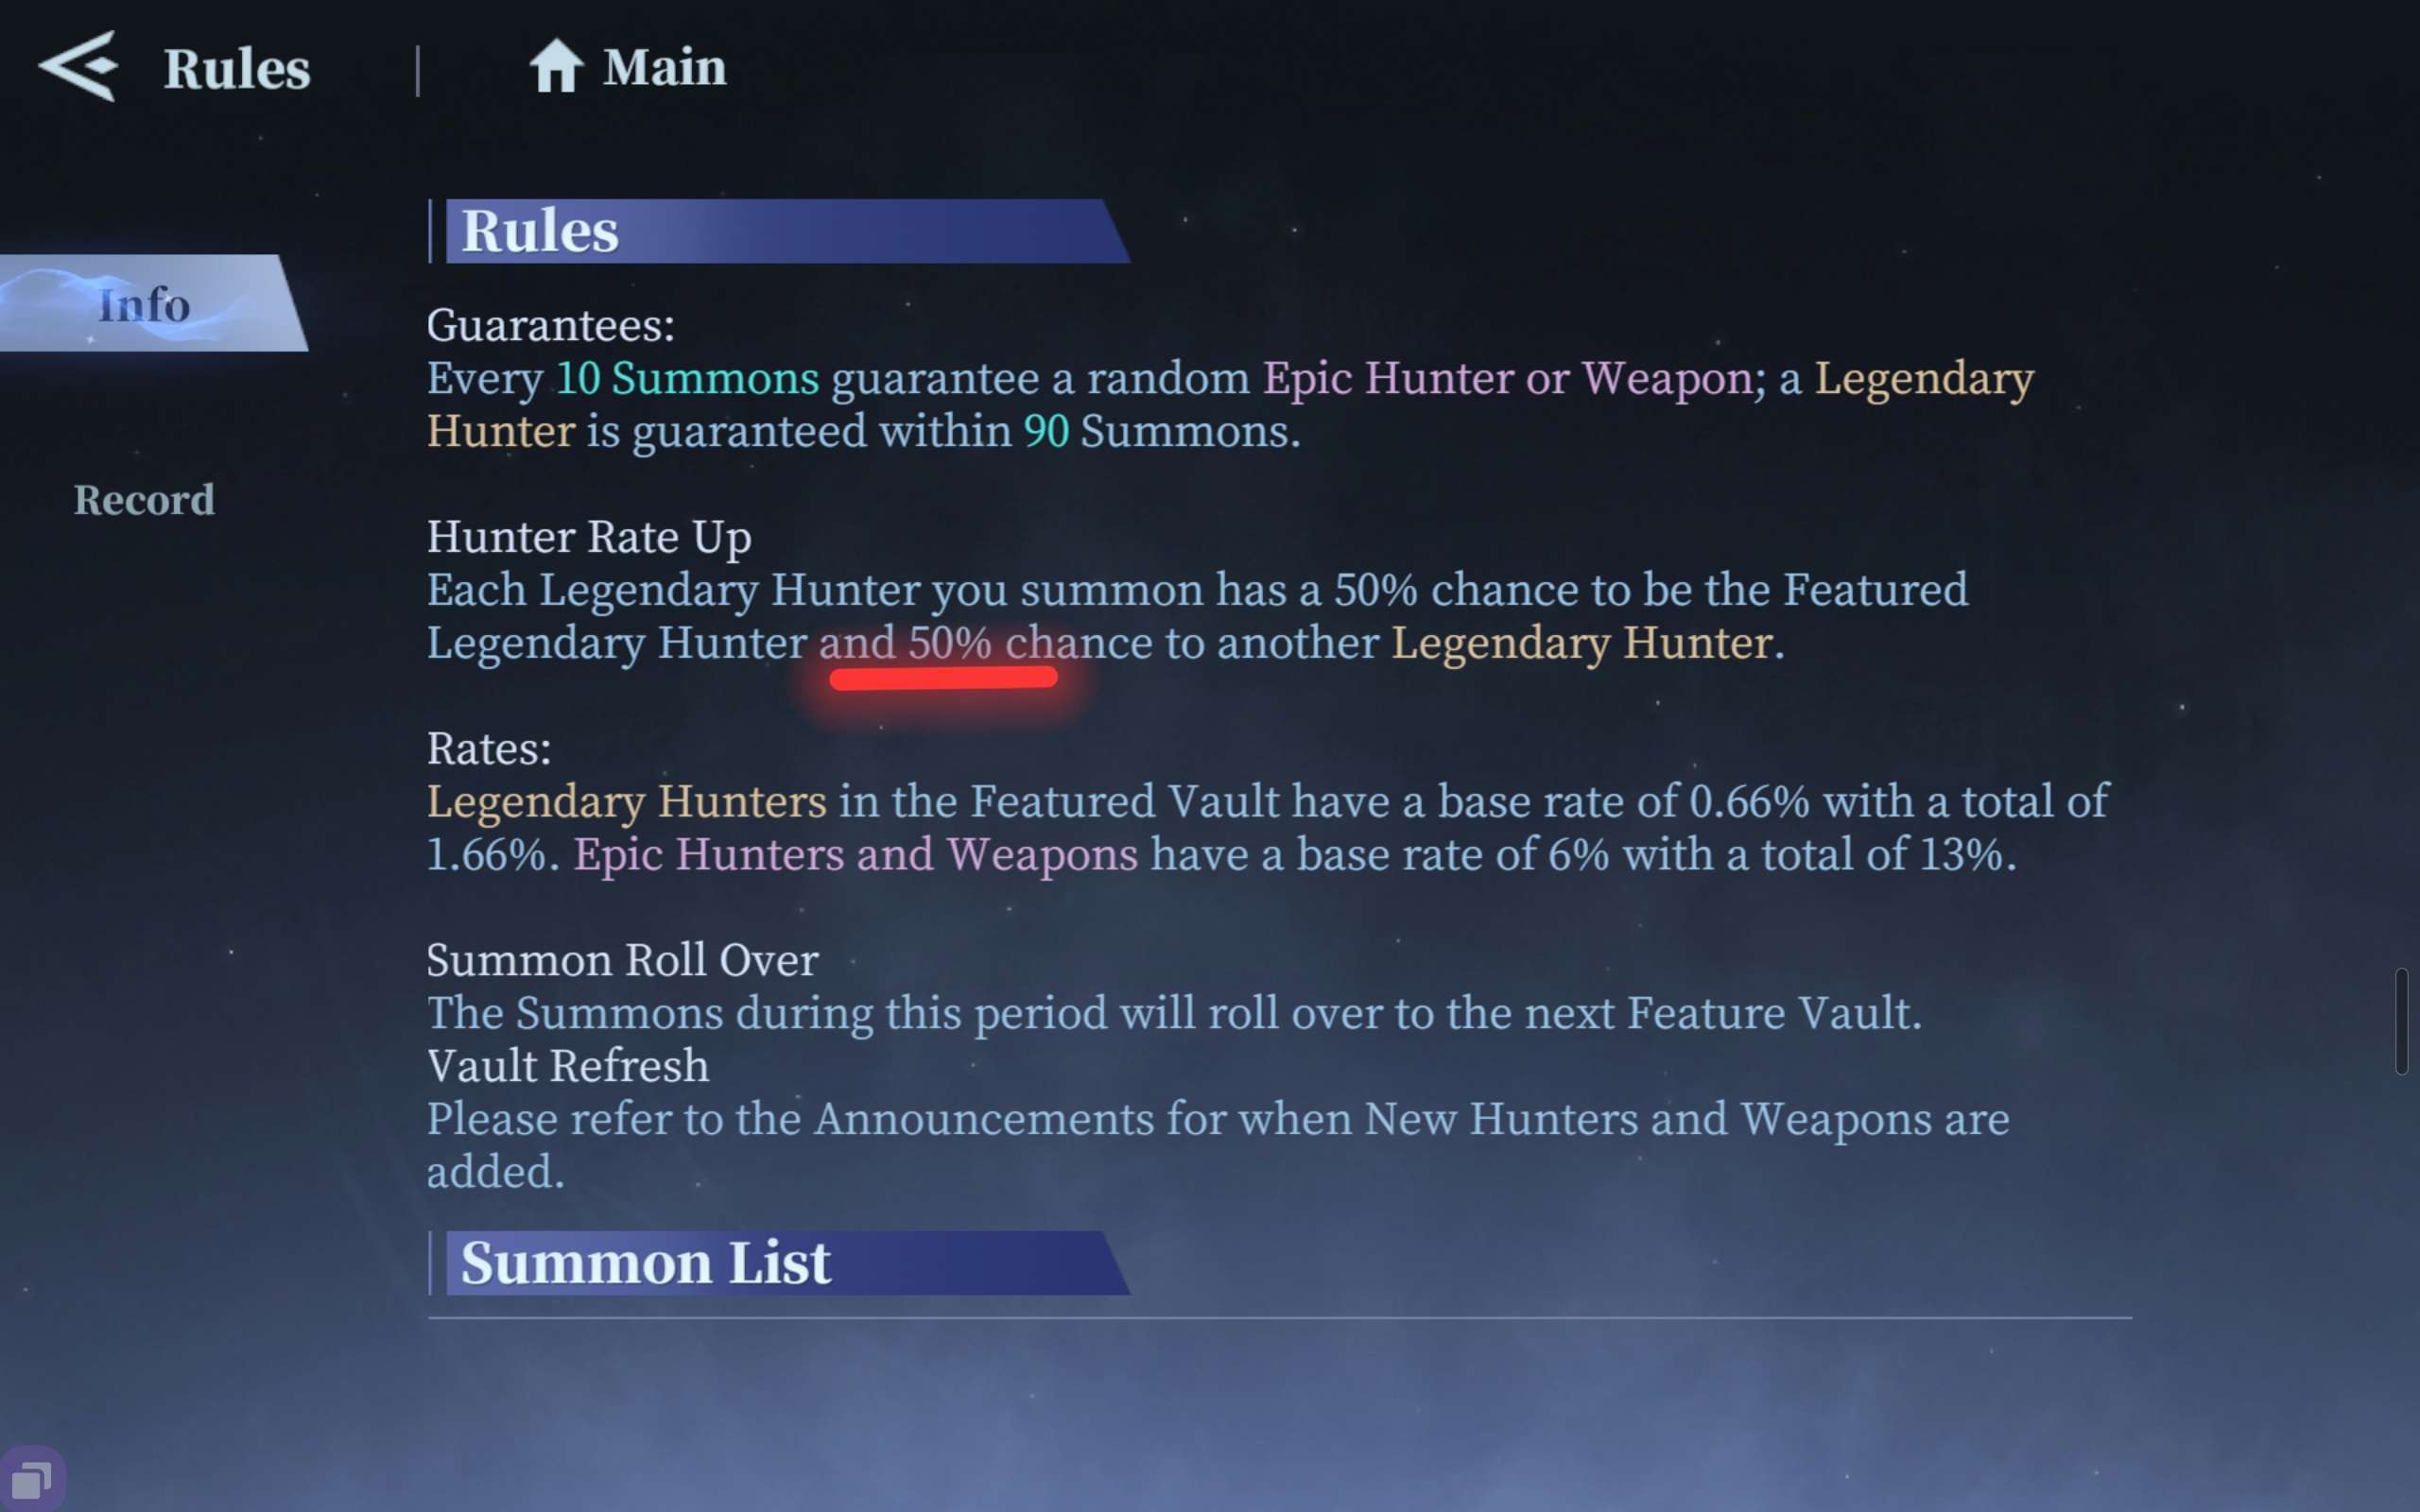
Task: Click the highlighted '10 Summons' text
Action: [687, 379]
